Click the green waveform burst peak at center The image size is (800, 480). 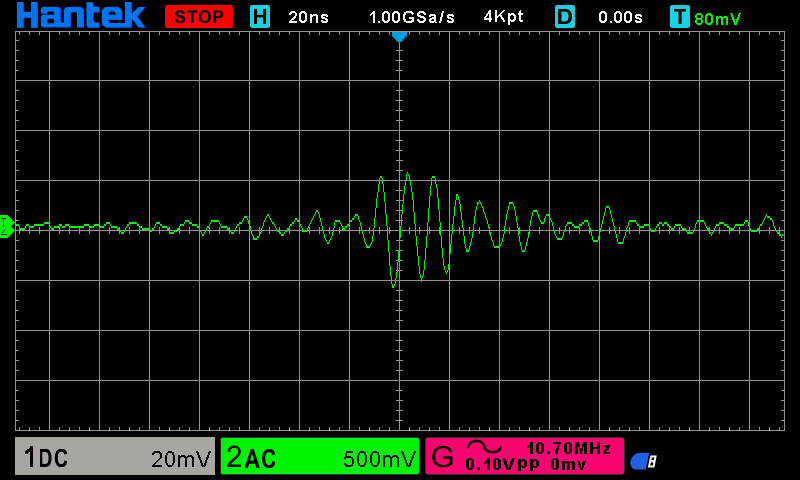tap(408, 176)
